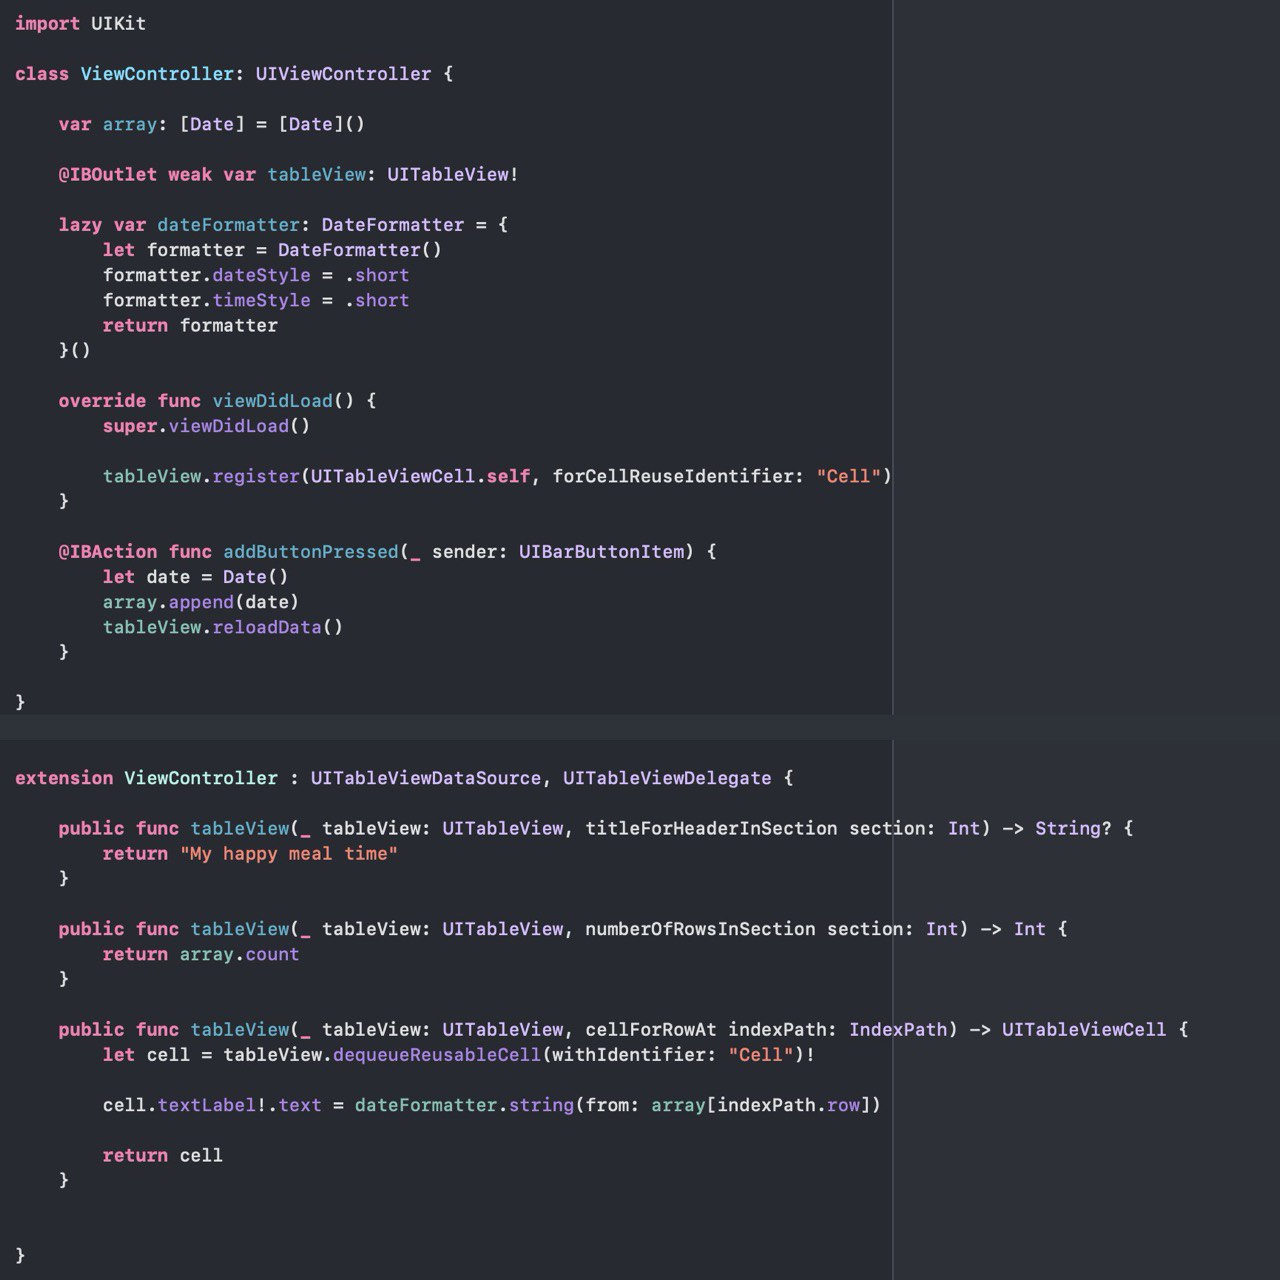Click 'override func viewDidLoad() {' line

pos(217,401)
